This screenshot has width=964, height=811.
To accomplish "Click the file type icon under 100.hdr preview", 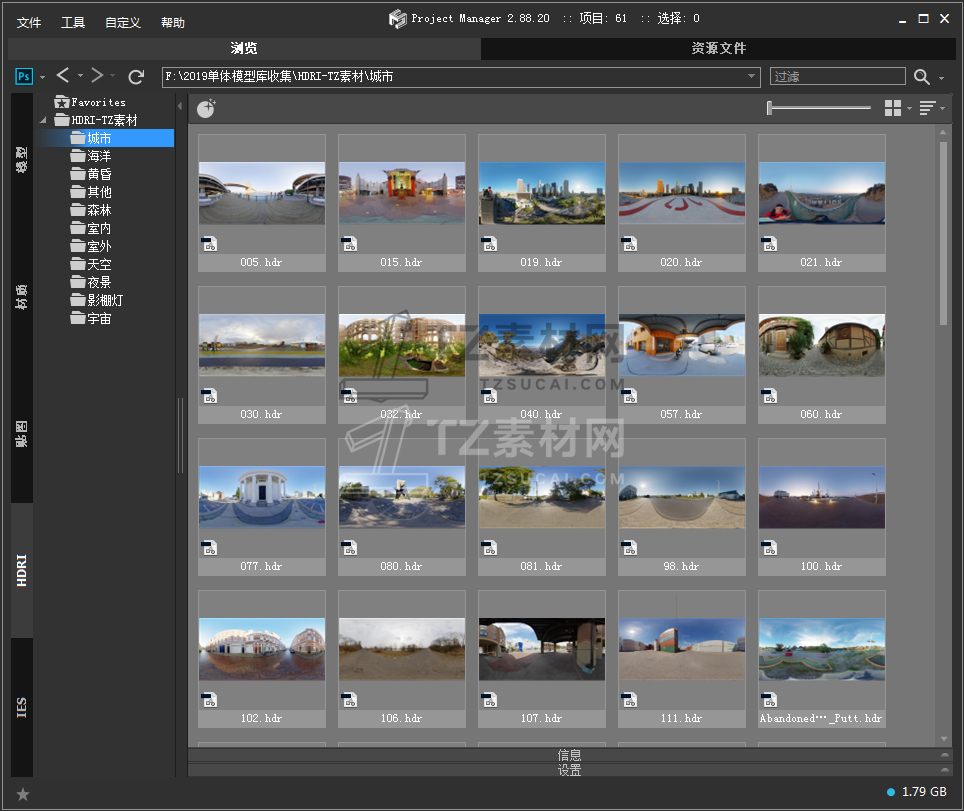I will 770,548.
